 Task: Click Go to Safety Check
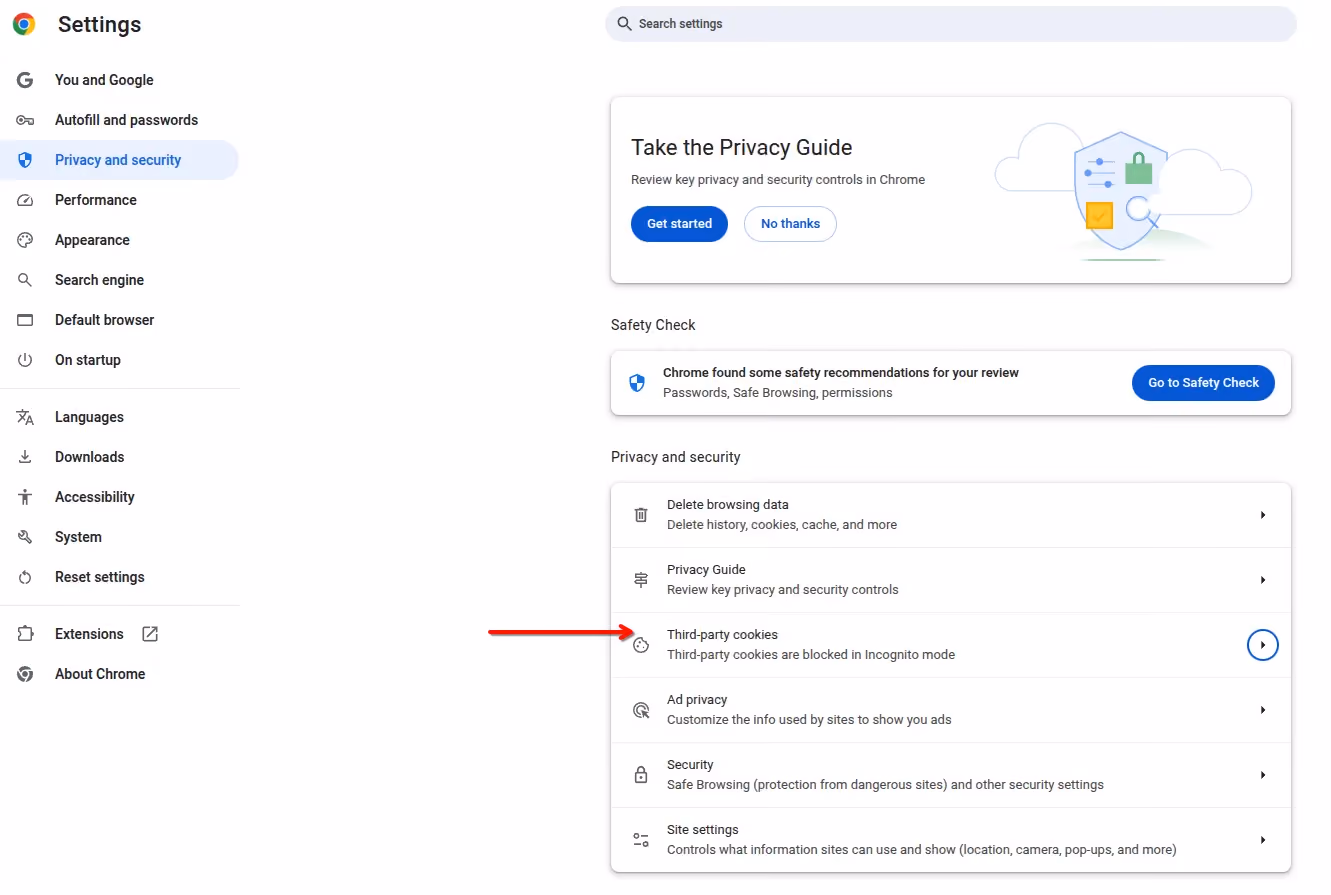click(x=1203, y=383)
